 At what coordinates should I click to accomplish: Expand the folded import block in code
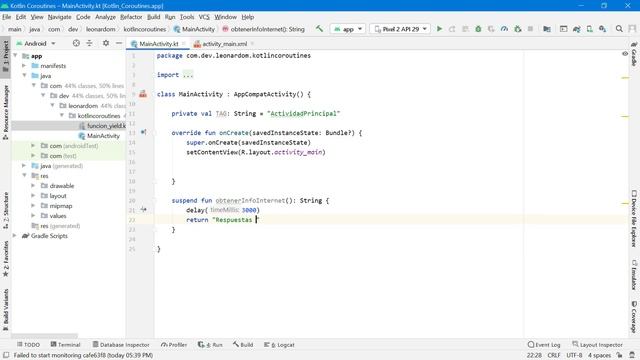[x=188, y=75]
